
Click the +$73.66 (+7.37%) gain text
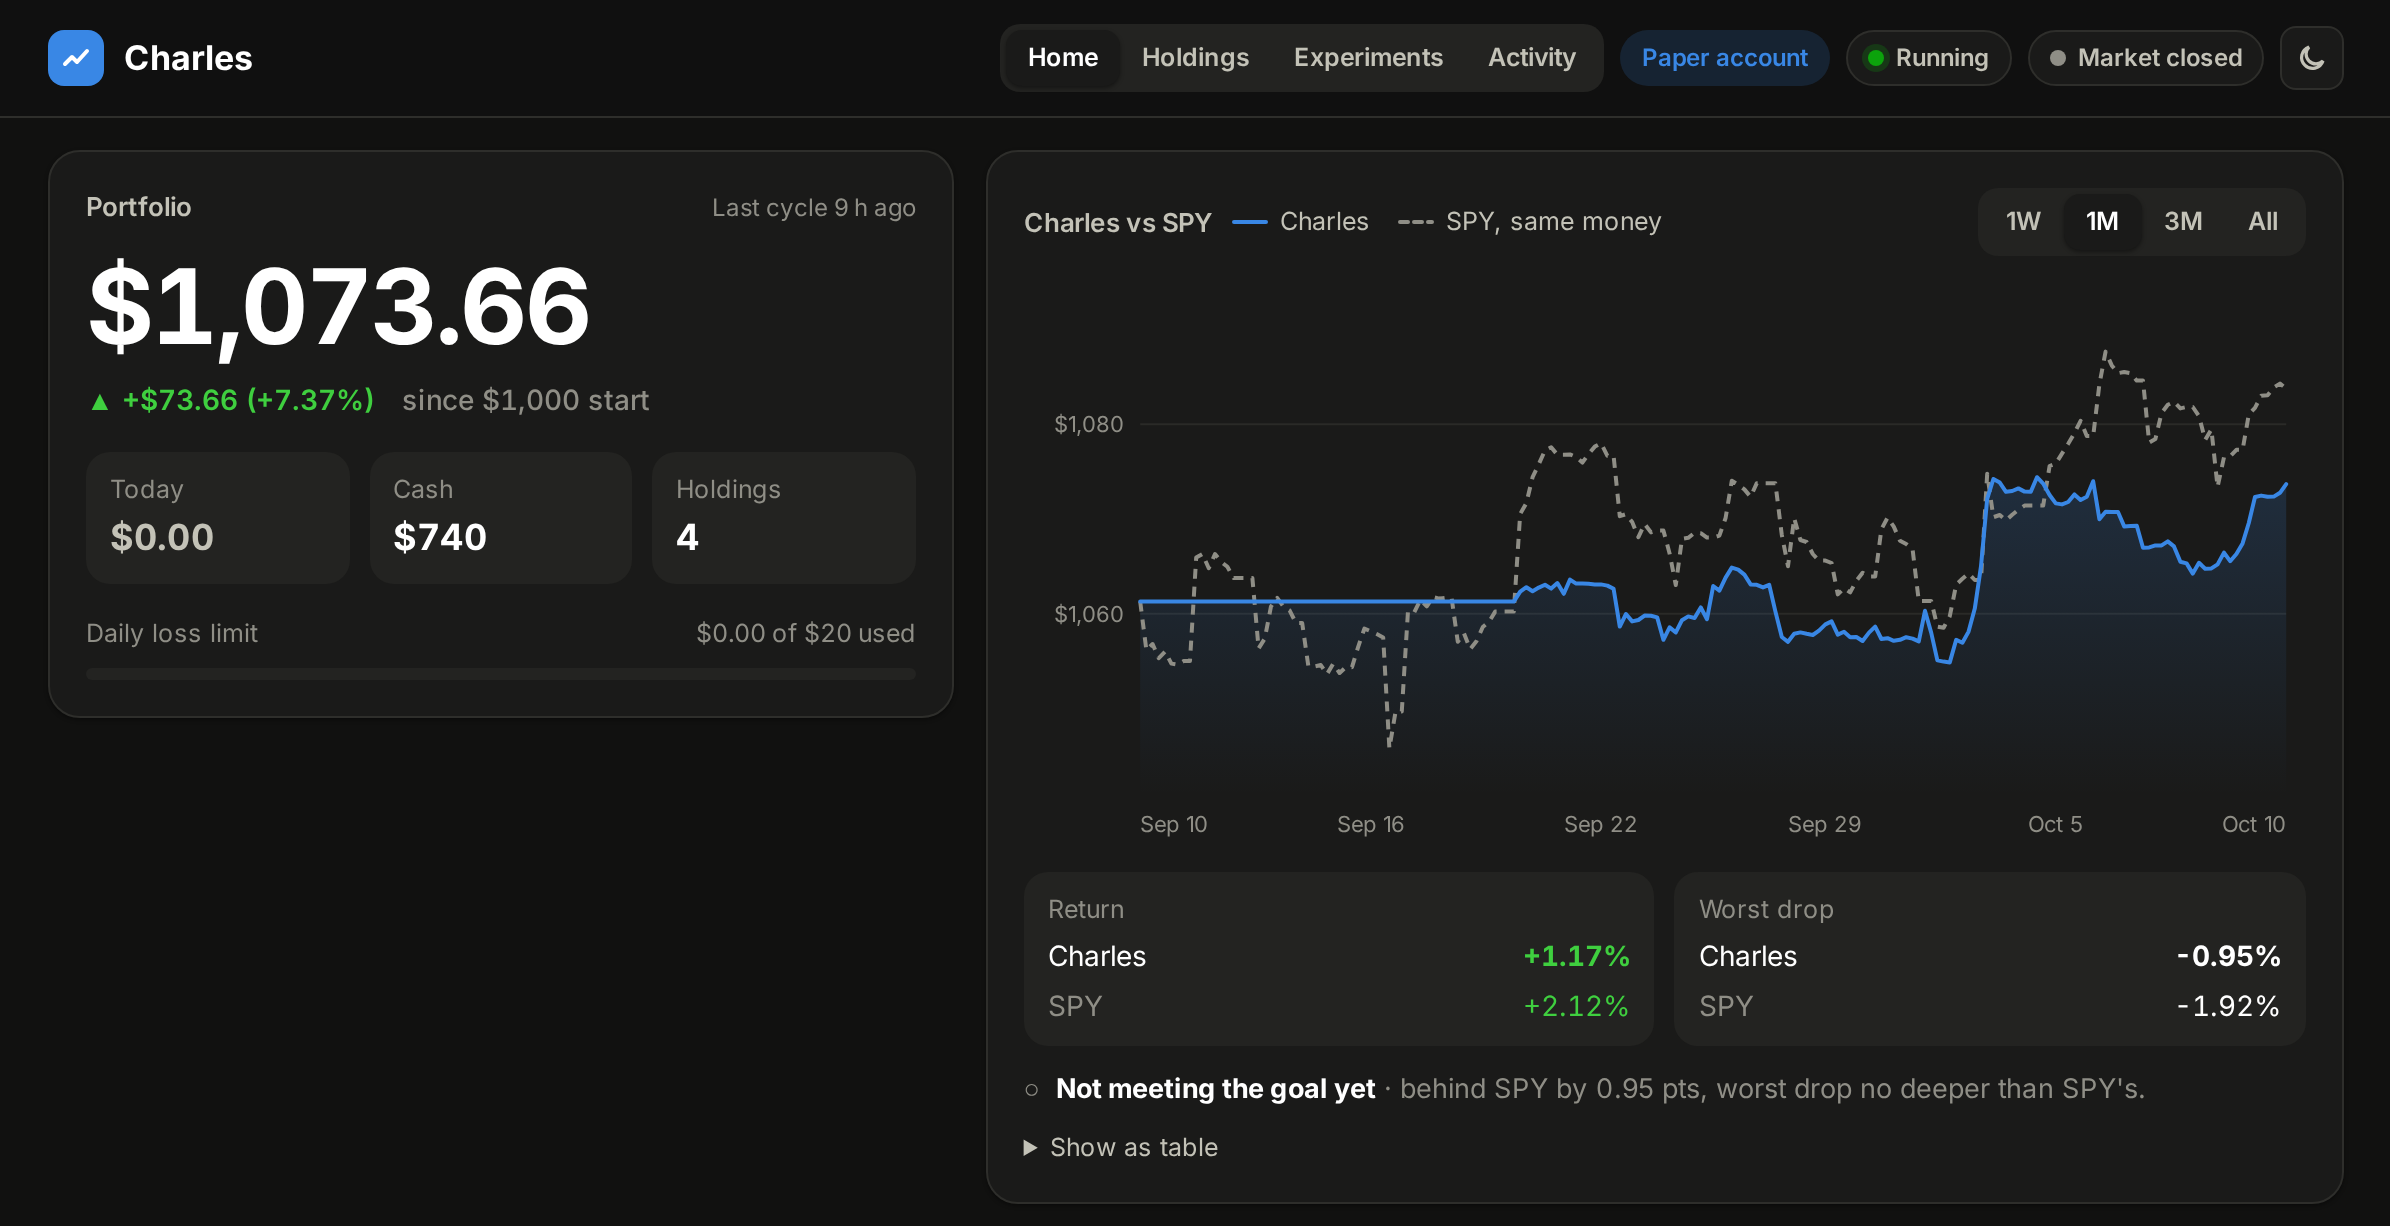[232, 400]
